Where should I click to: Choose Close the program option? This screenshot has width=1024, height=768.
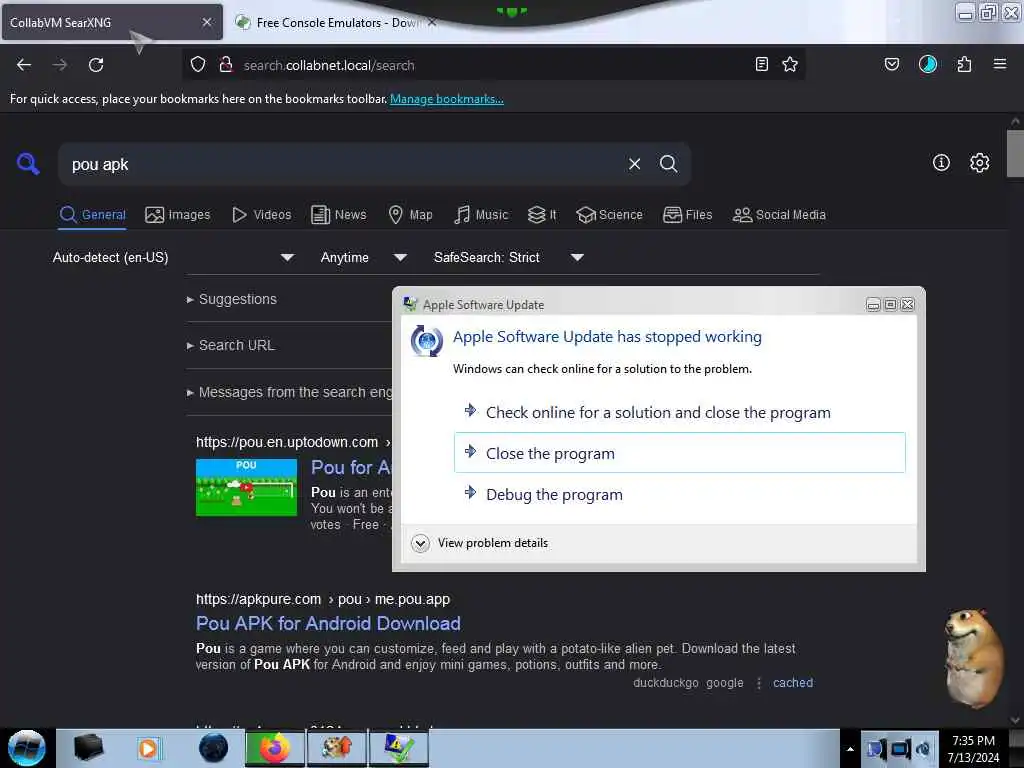(x=679, y=453)
